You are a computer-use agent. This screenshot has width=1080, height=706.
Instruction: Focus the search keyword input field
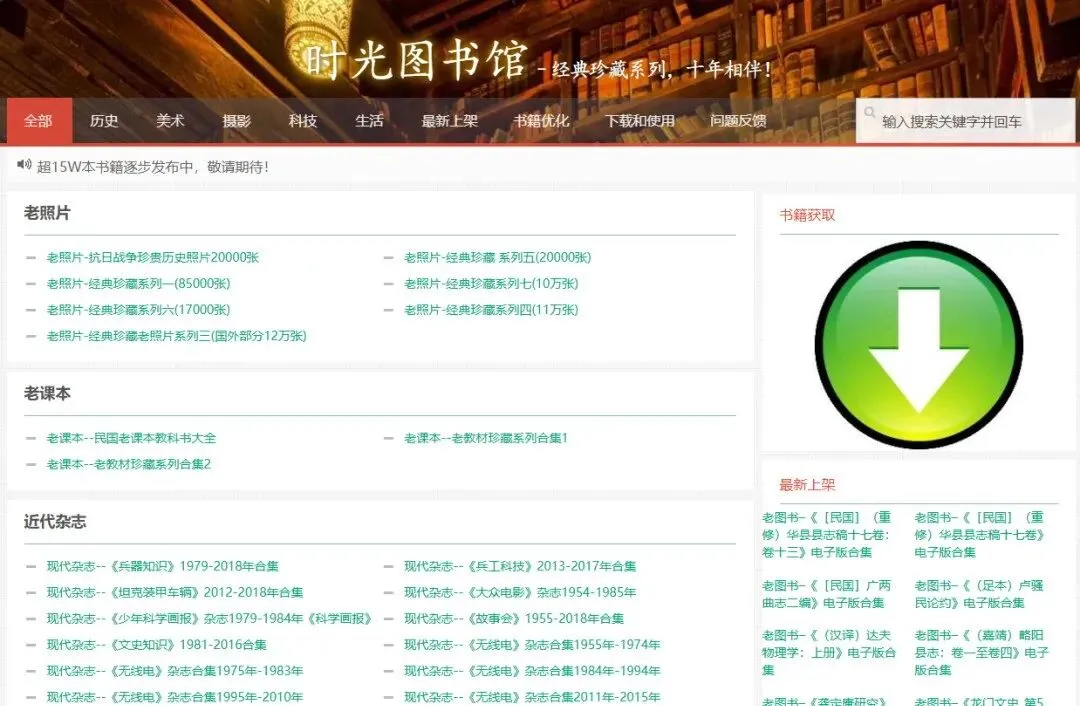click(x=965, y=121)
